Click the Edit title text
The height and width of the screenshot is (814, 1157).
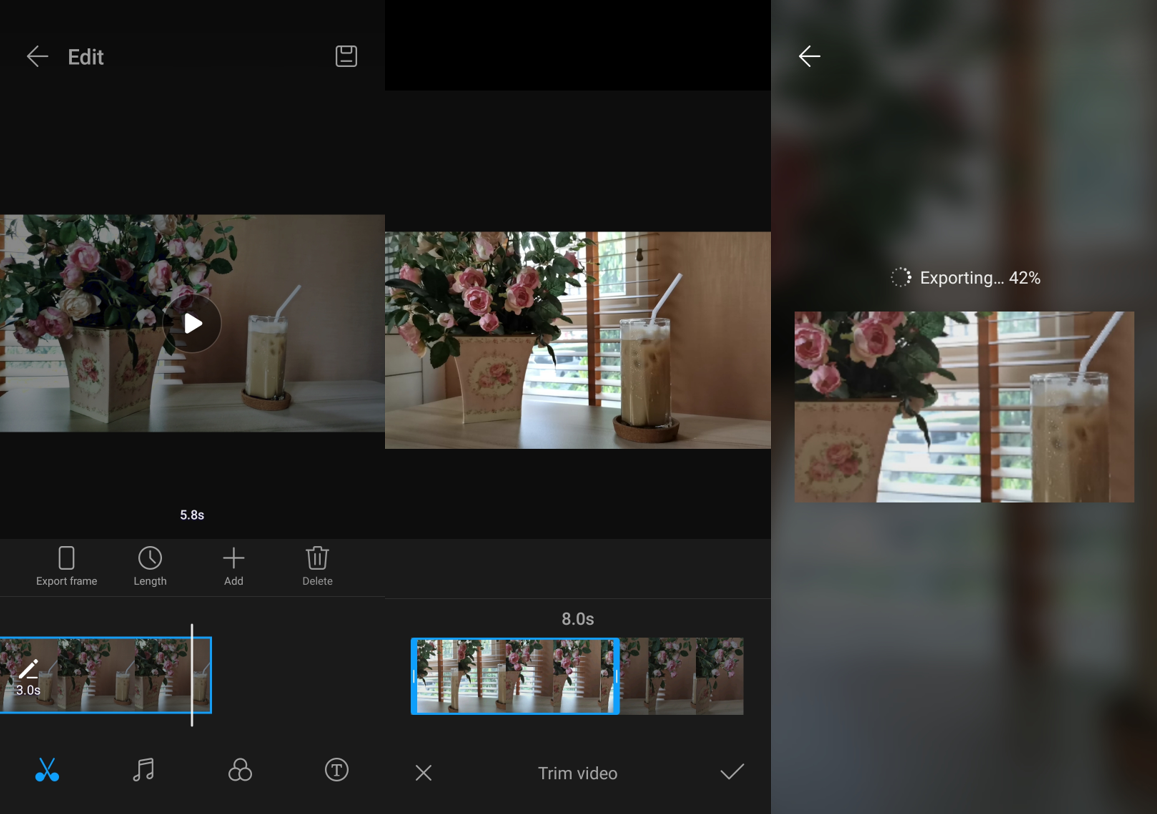(86, 57)
